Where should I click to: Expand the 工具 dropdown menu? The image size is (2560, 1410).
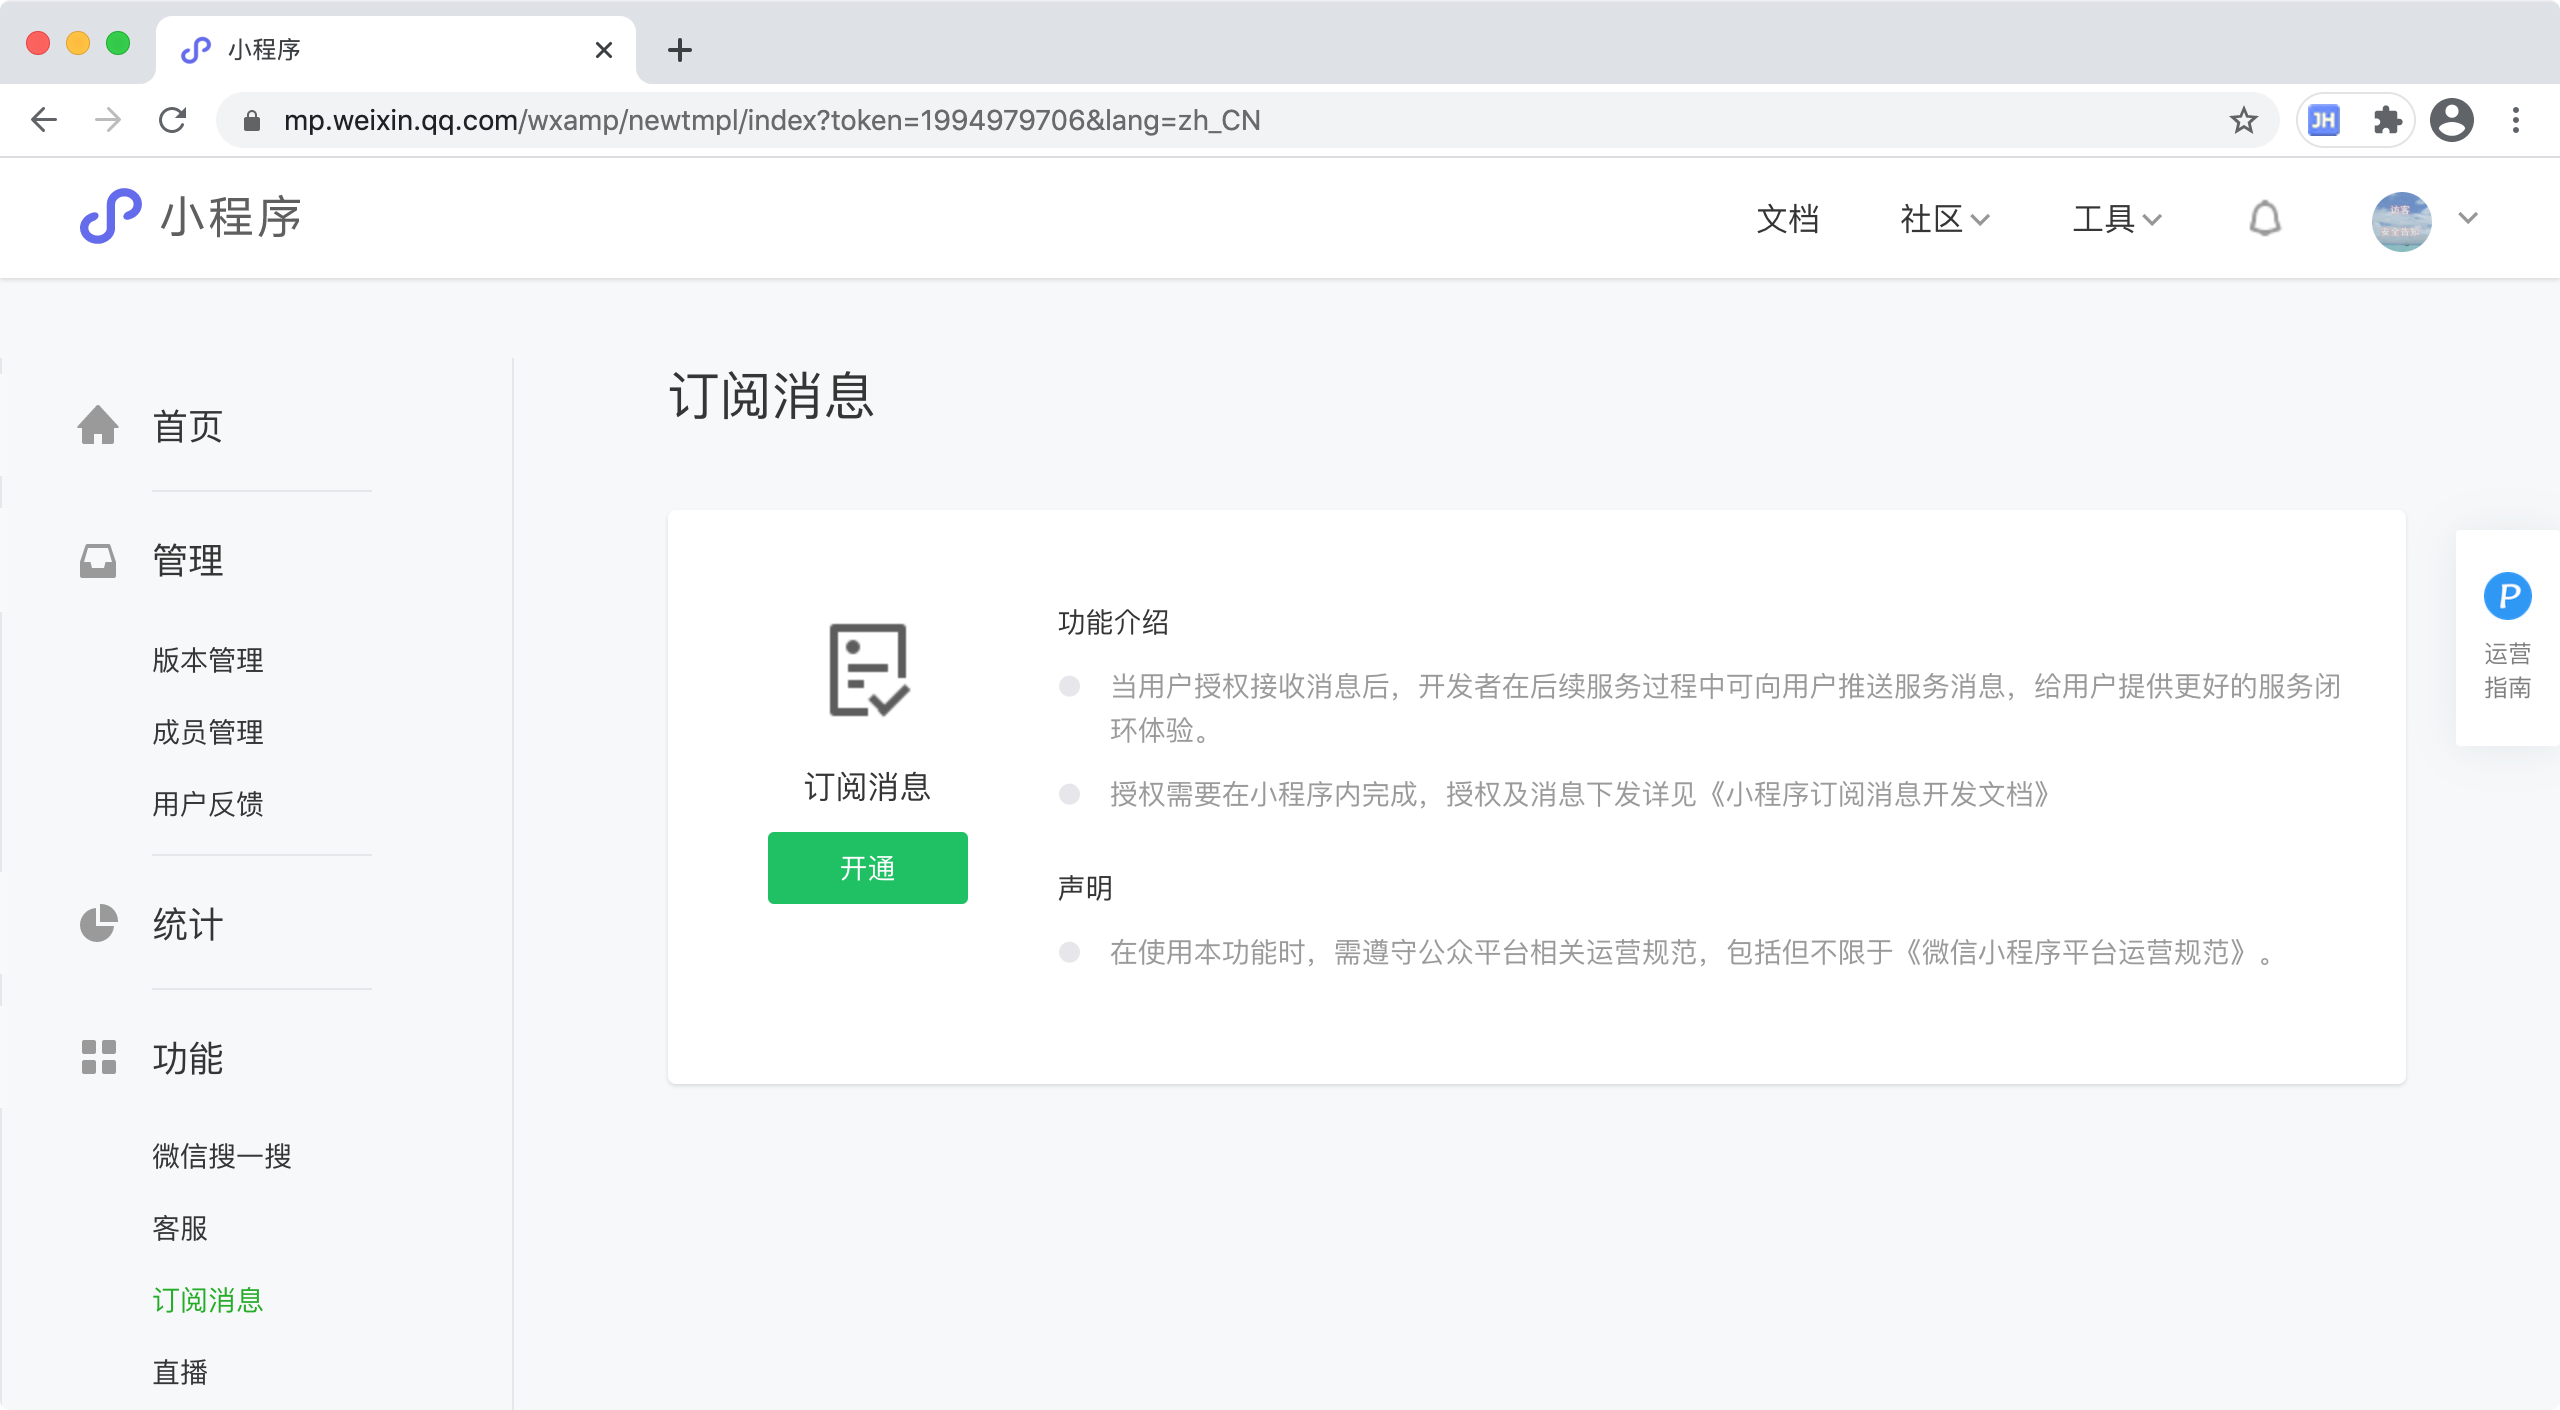(2116, 218)
